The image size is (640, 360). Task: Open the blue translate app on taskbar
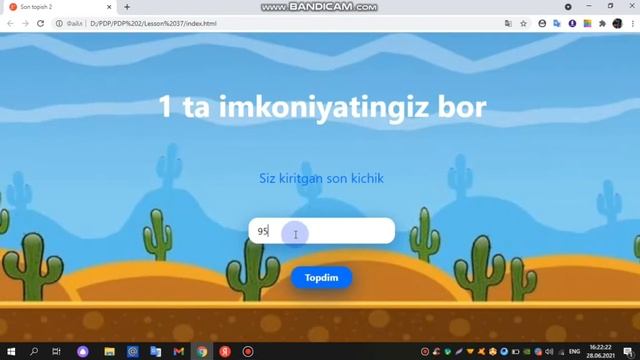pos(156,351)
